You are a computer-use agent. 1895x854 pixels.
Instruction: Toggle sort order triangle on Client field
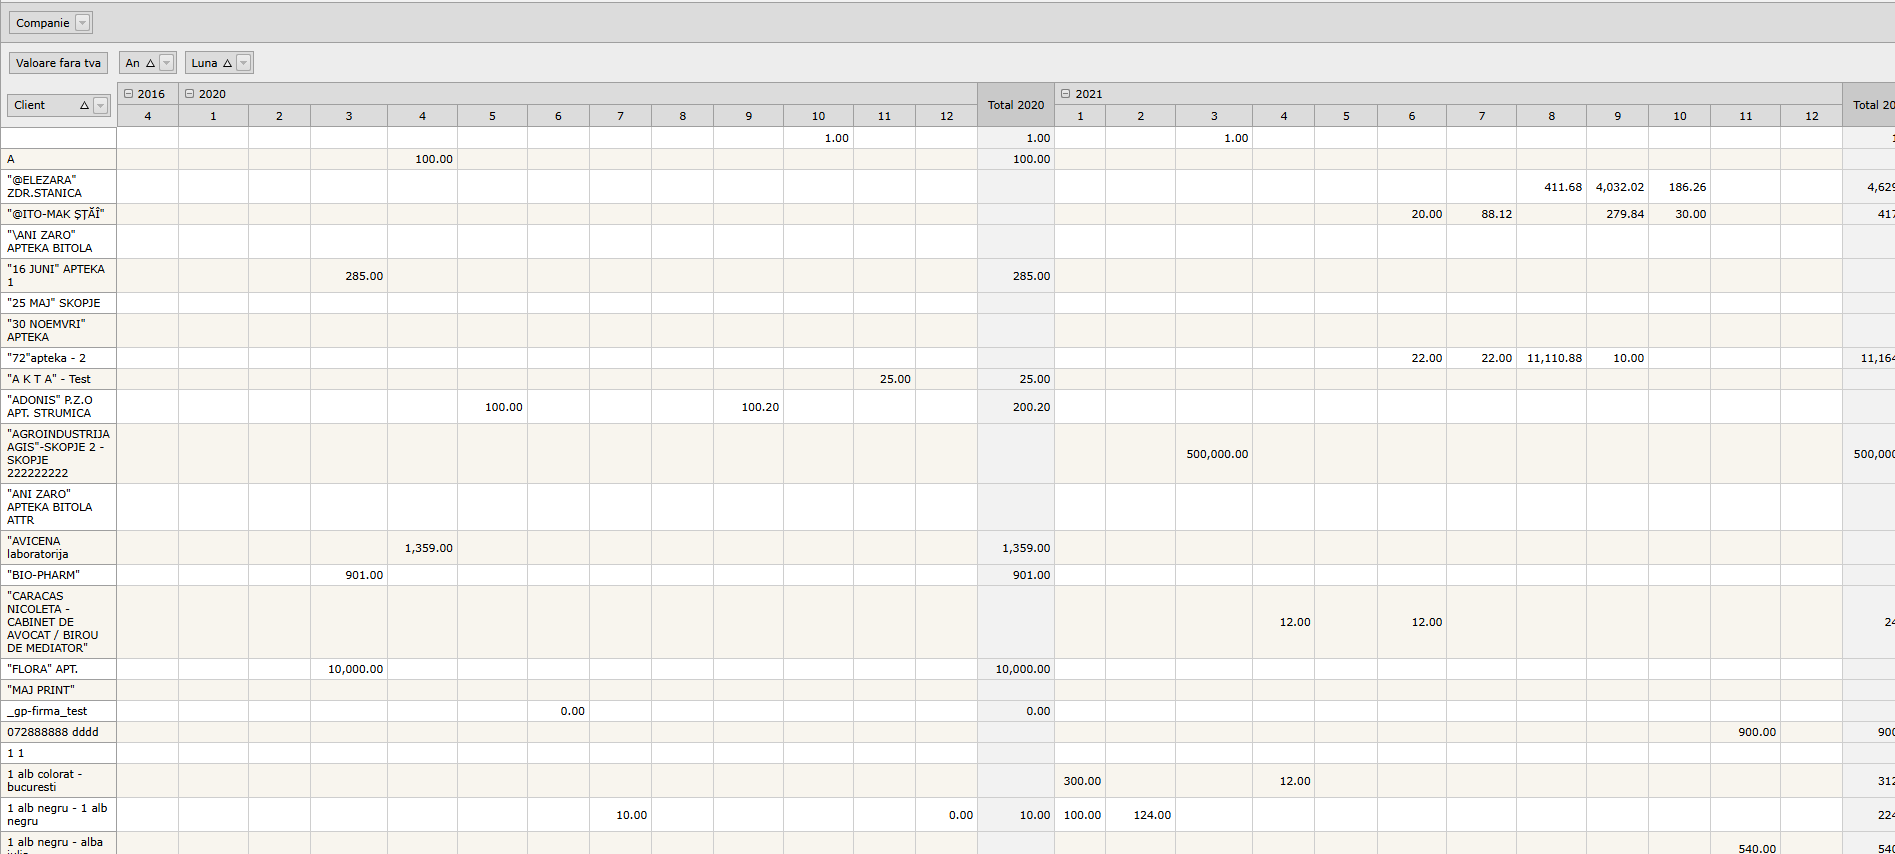84,106
